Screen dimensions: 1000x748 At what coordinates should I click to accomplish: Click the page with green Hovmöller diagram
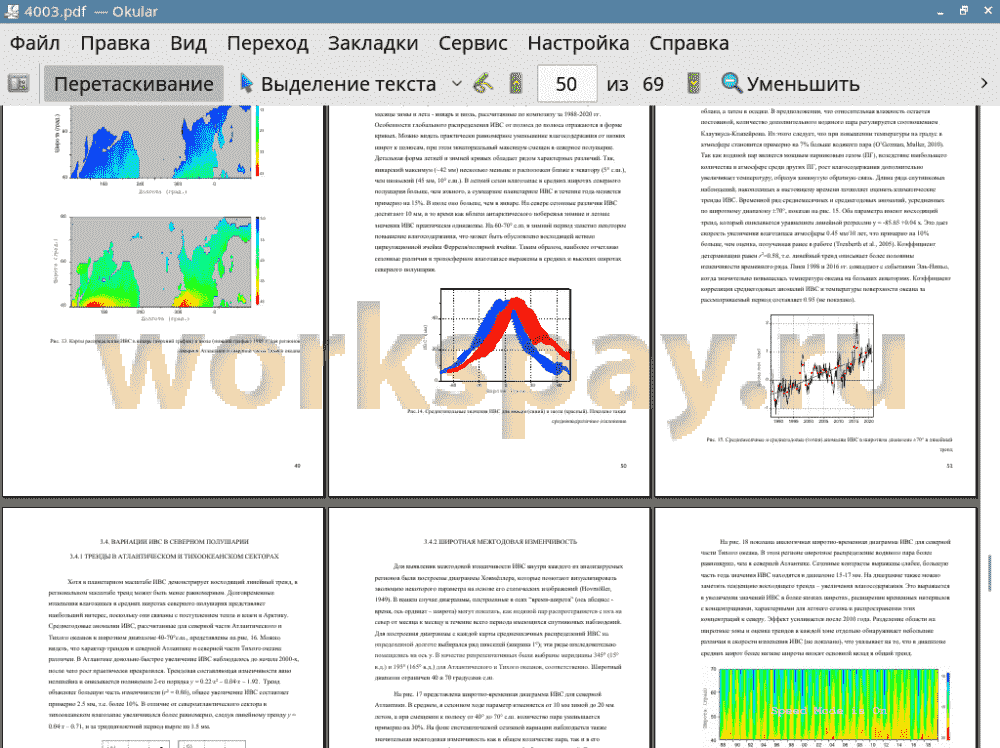pyautogui.click(x=816, y=628)
